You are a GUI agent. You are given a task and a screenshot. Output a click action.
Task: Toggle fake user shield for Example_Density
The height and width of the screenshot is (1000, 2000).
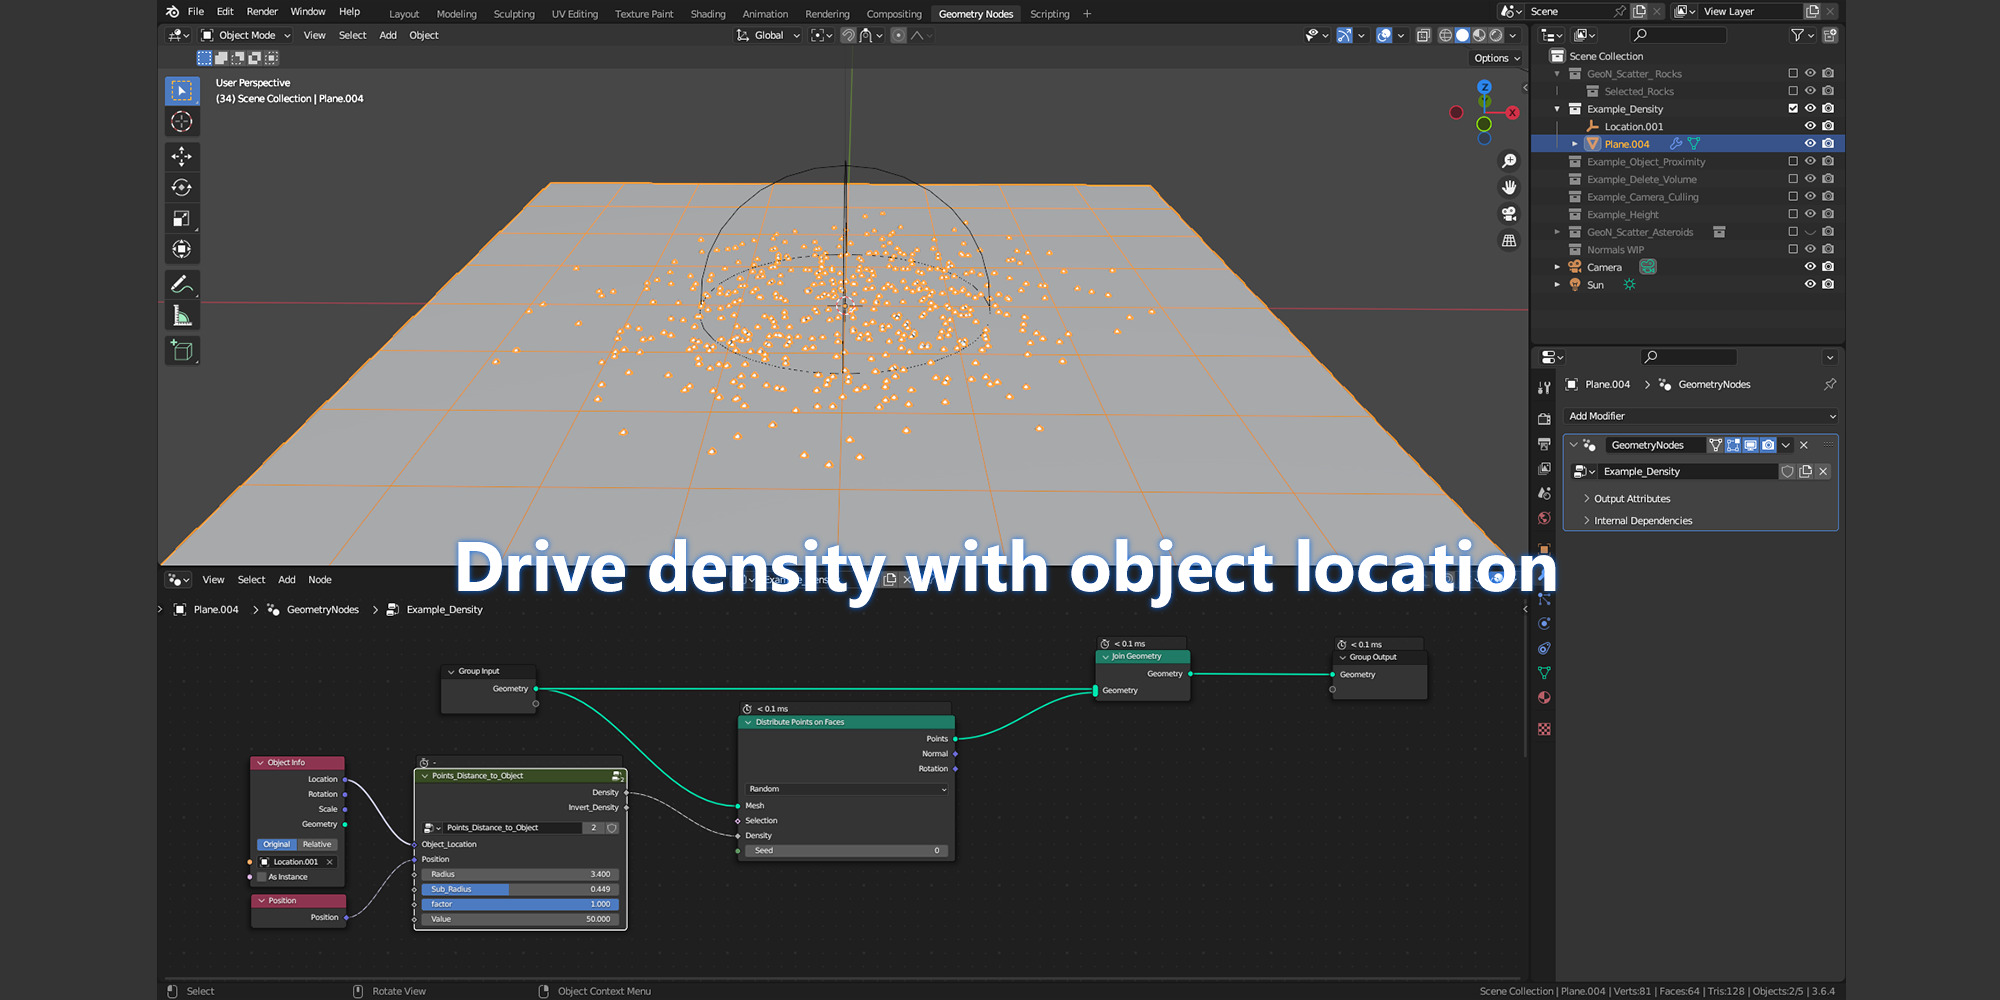(1787, 471)
